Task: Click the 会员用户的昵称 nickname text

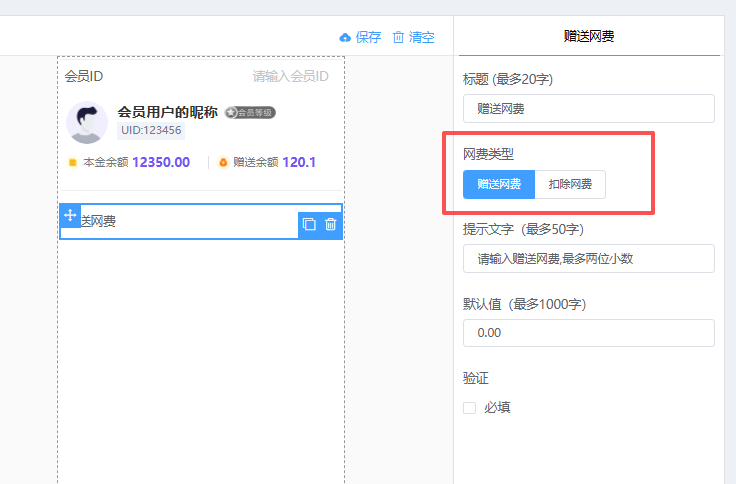Action: [168, 112]
